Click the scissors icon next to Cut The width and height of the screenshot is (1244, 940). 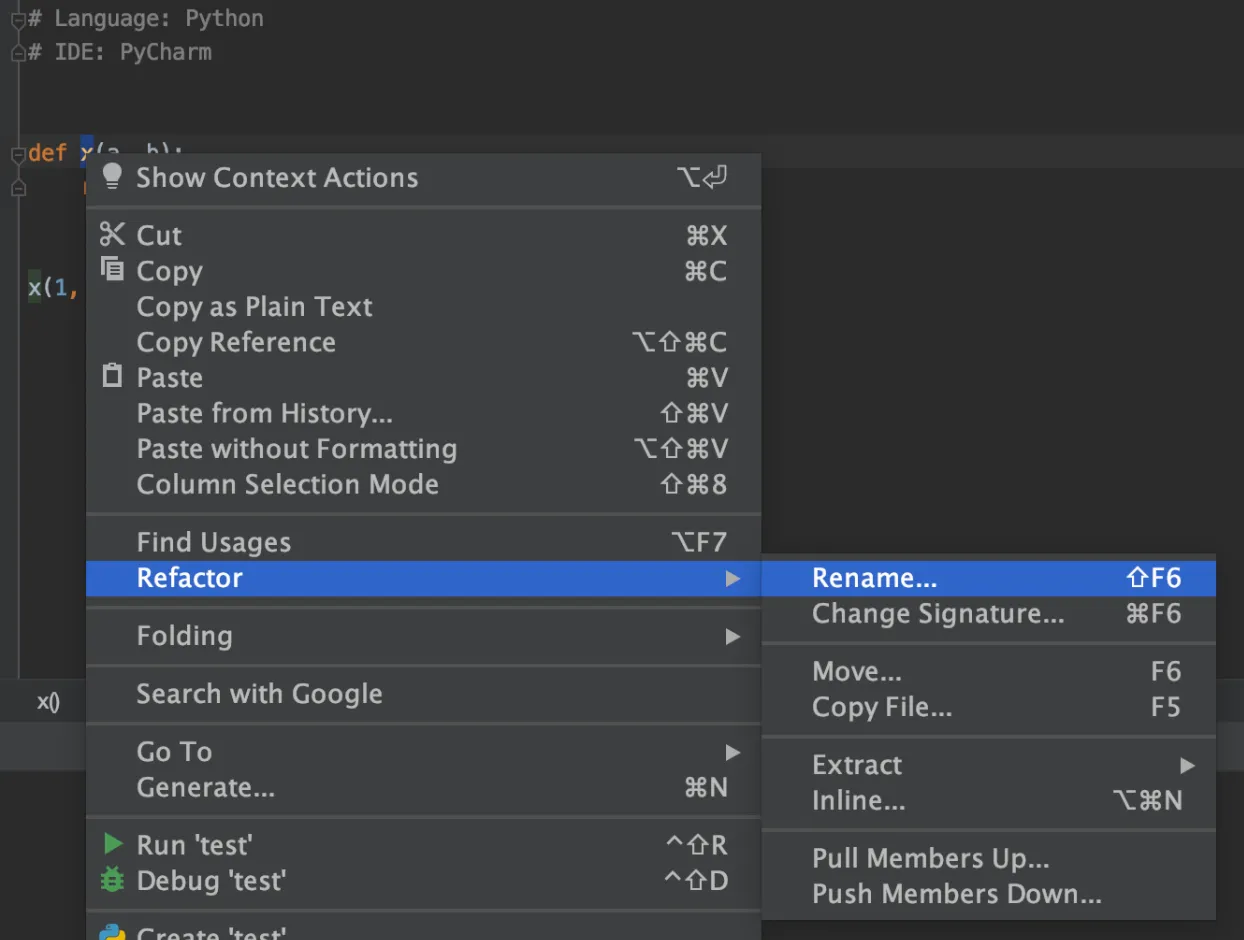tap(112, 235)
